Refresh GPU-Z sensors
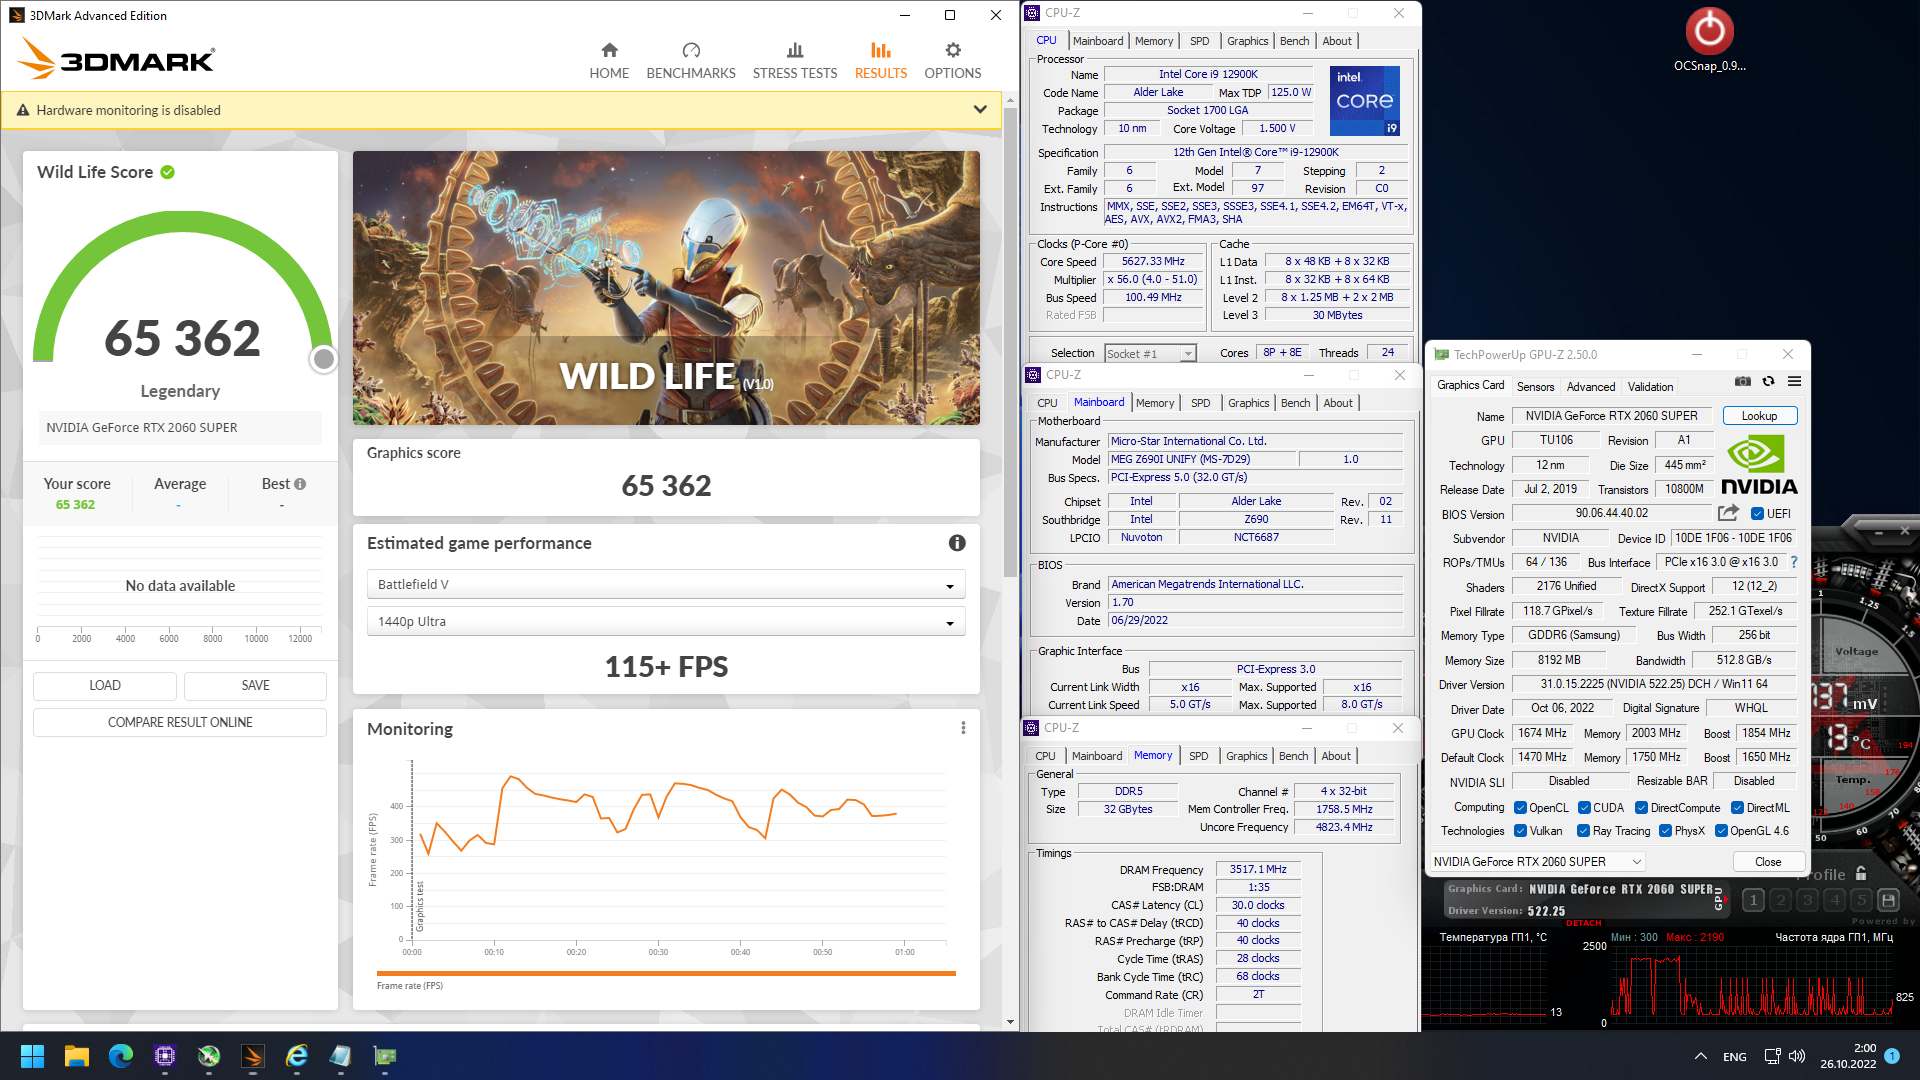 coord(1768,381)
